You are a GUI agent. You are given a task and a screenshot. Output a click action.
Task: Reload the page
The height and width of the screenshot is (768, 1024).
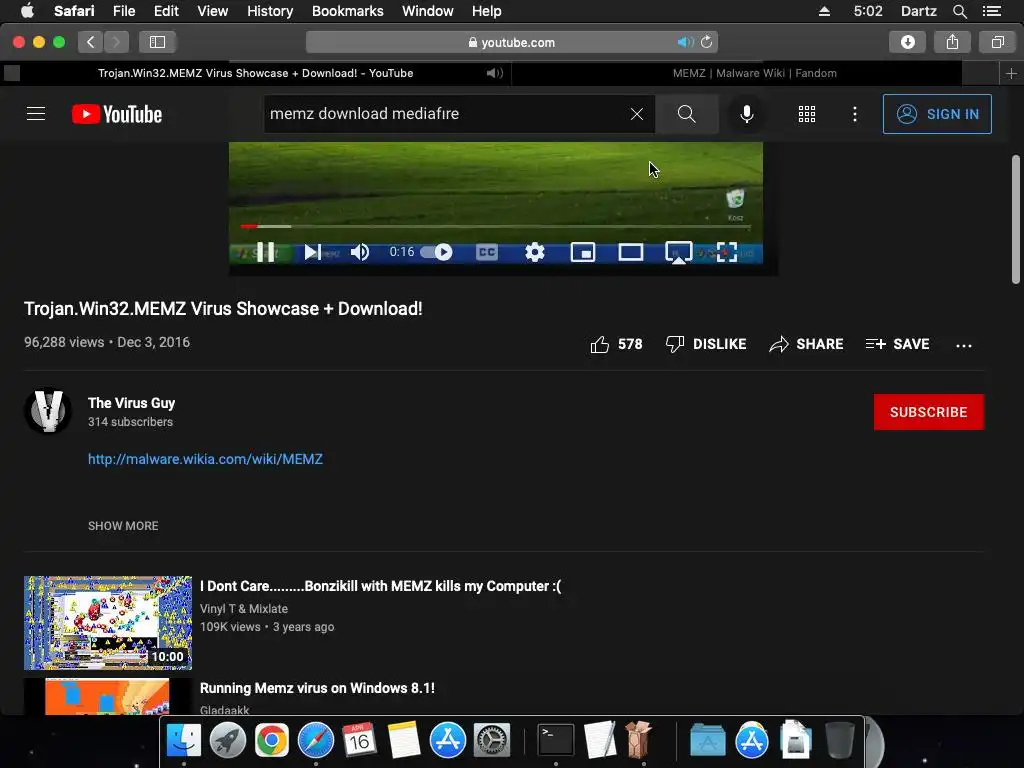point(707,42)
